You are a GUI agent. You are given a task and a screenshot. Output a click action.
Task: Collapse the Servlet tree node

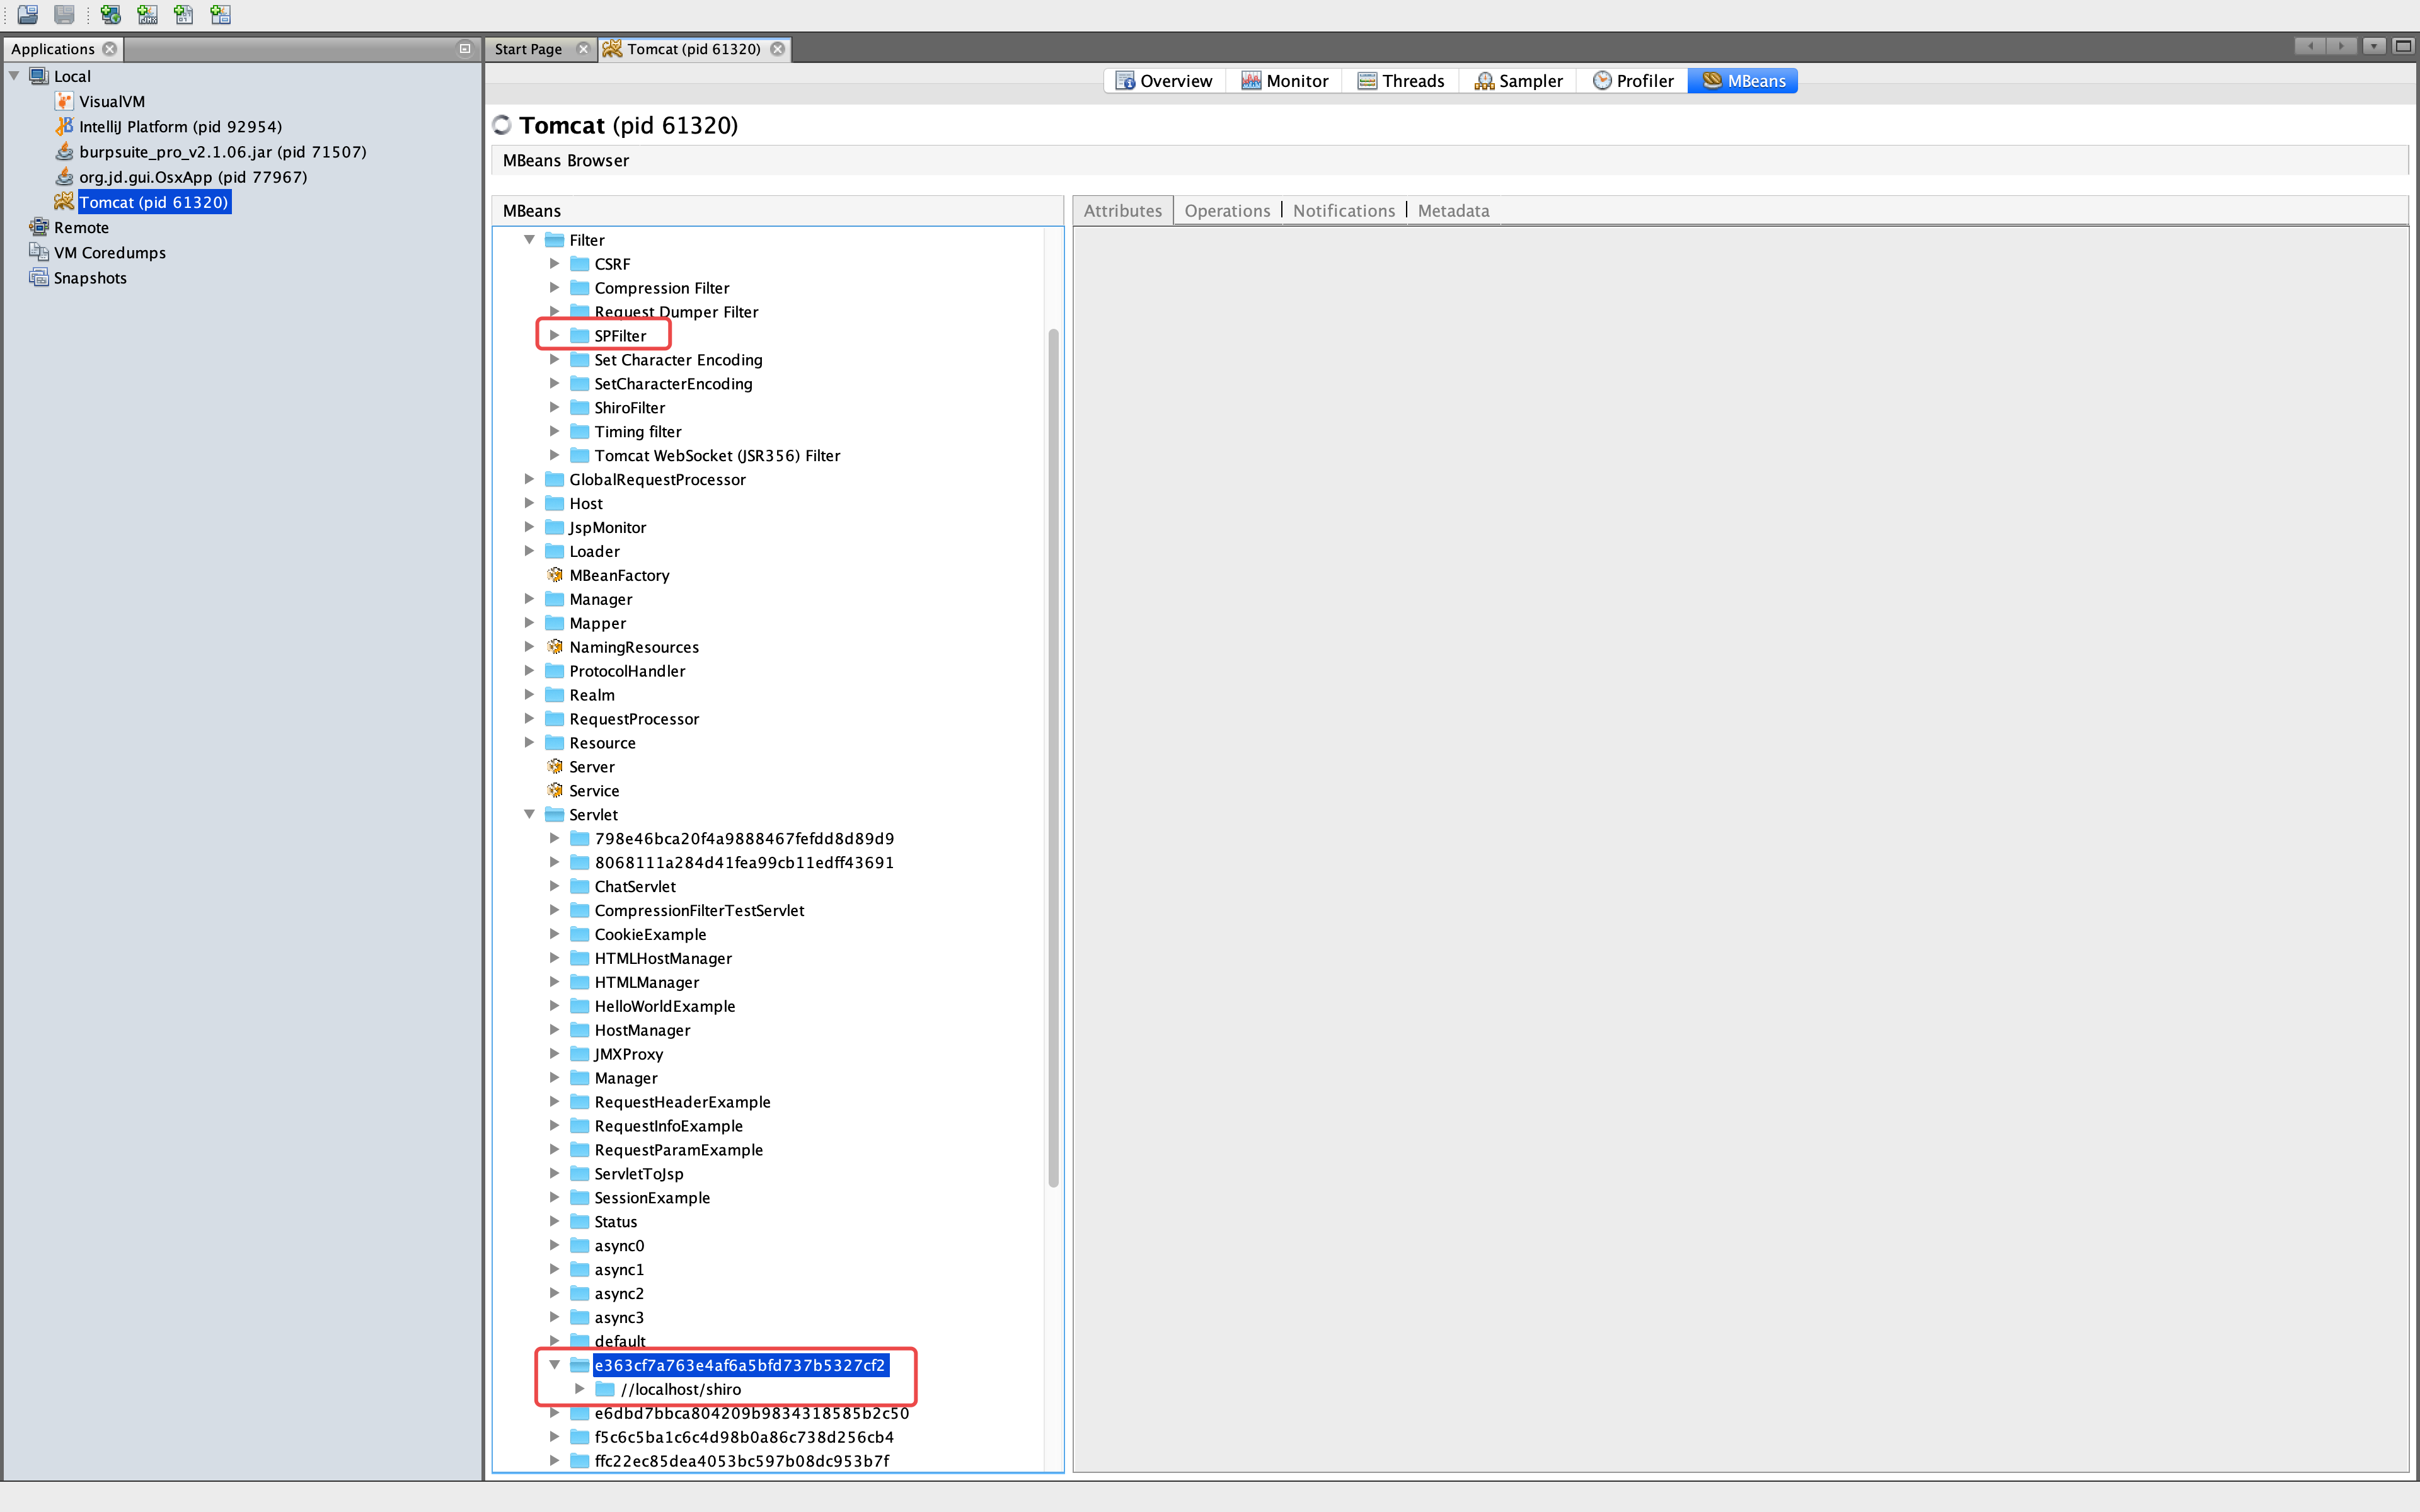530,815
